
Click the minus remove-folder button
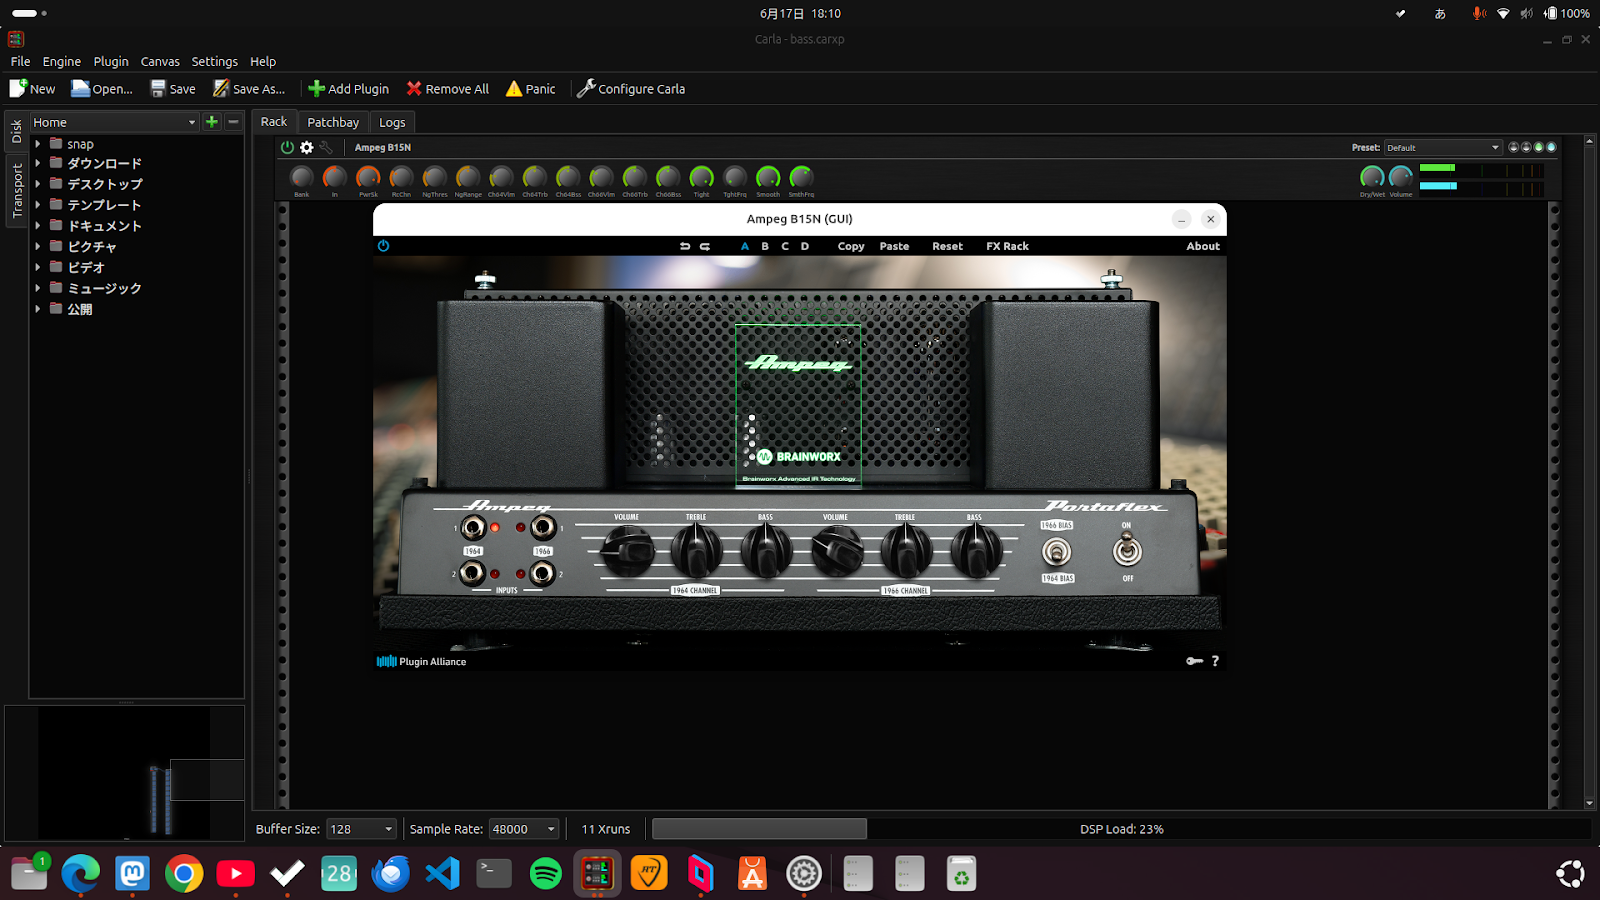[233, 122]
